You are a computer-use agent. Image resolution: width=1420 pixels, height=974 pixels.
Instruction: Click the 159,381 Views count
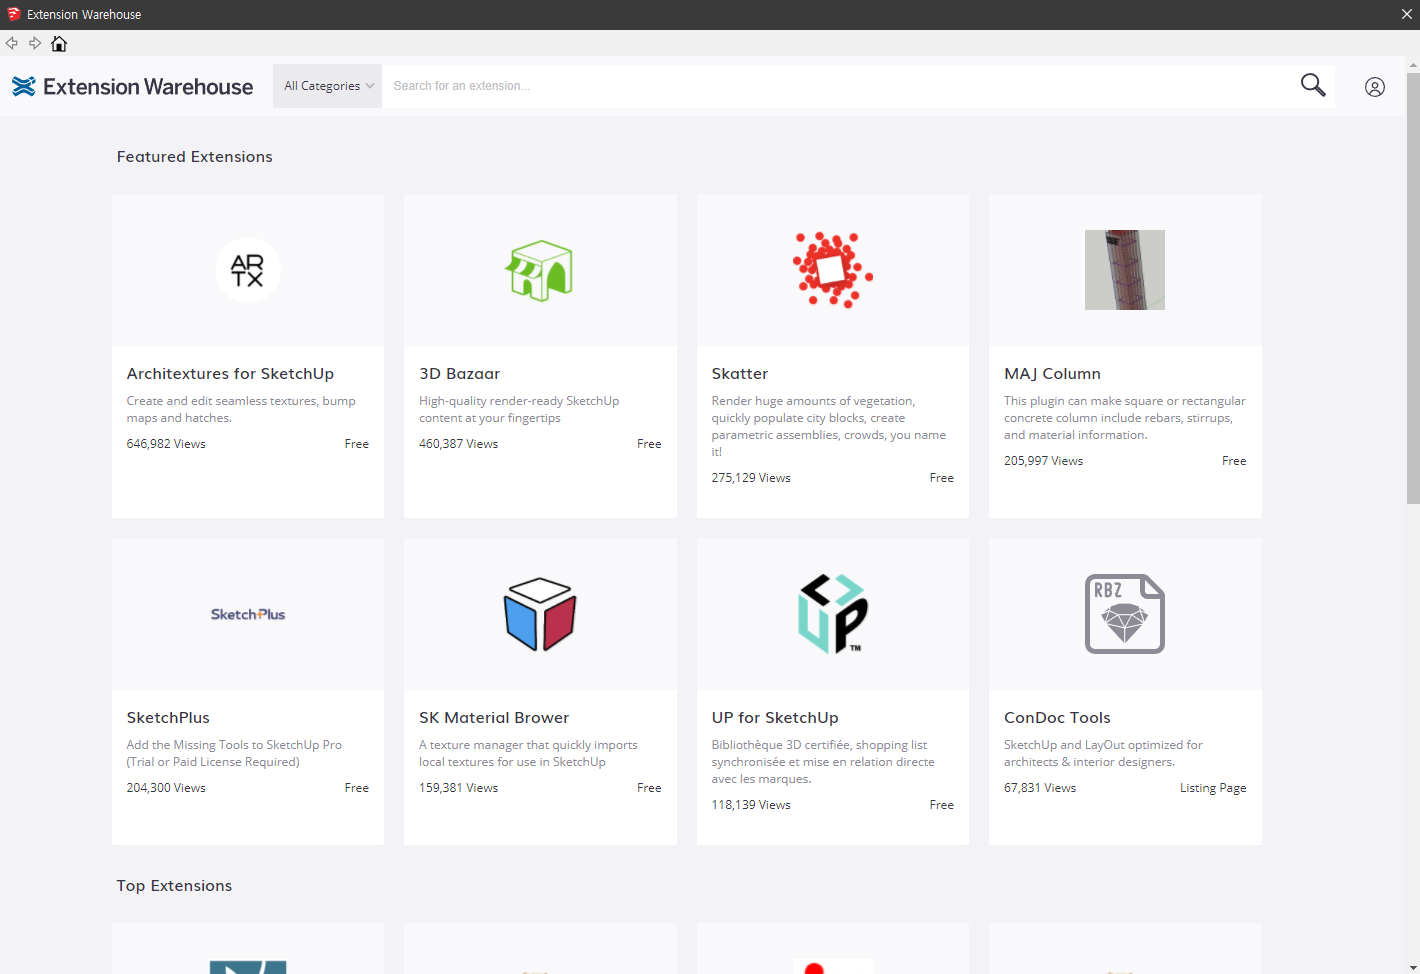coord(458,788)
